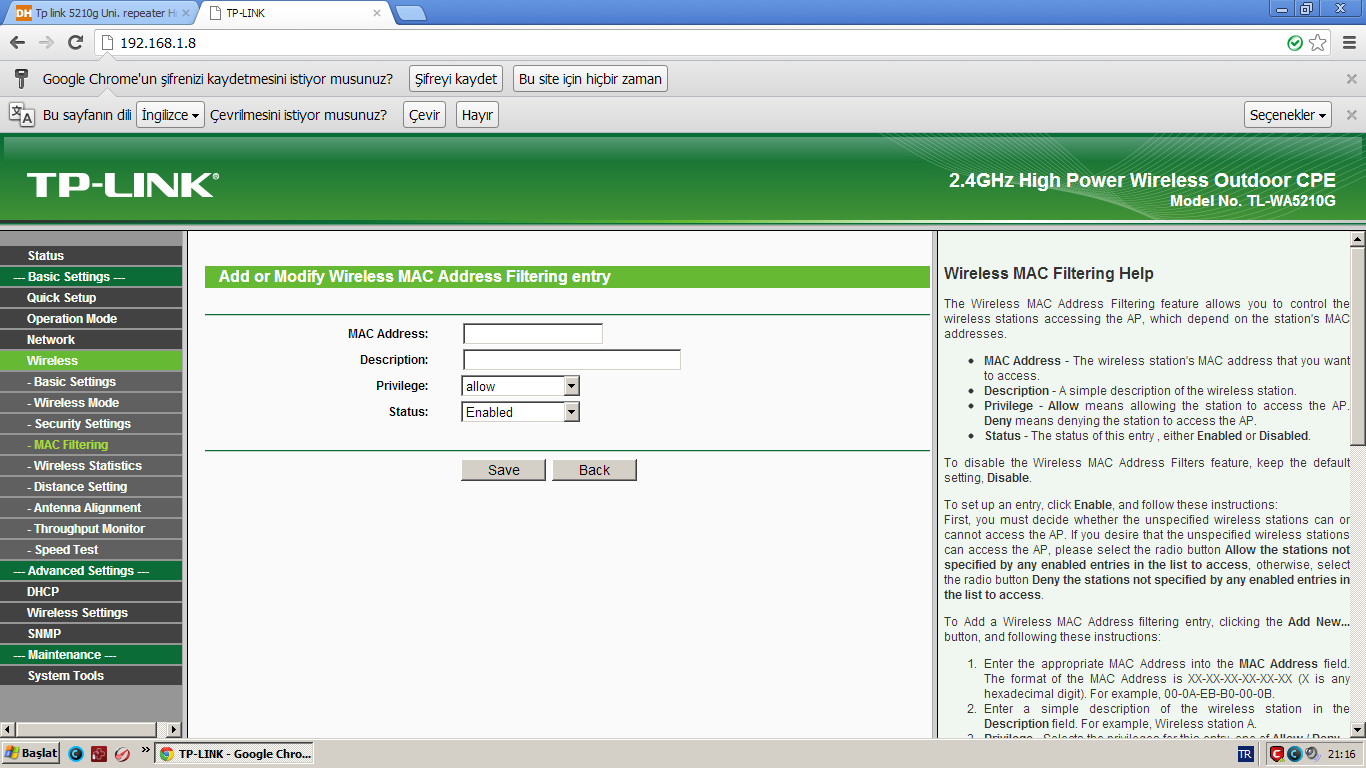Viewport: 1366px width, 768px height.
Task: Click Bu site için hiçbir zaman button
Action: (x=590, y=79)
